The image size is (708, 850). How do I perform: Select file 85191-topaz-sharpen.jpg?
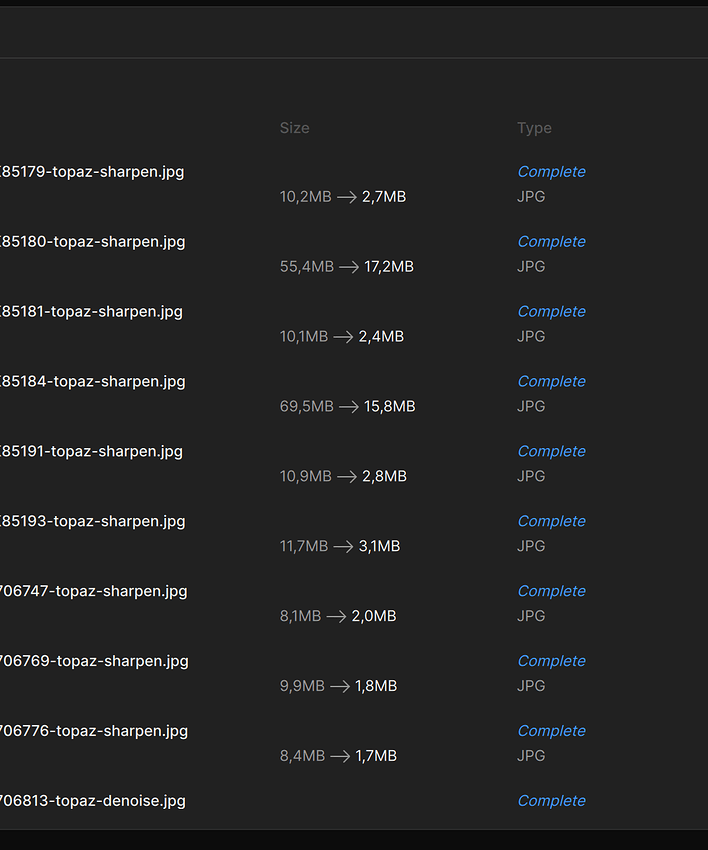tap(91, 452)
